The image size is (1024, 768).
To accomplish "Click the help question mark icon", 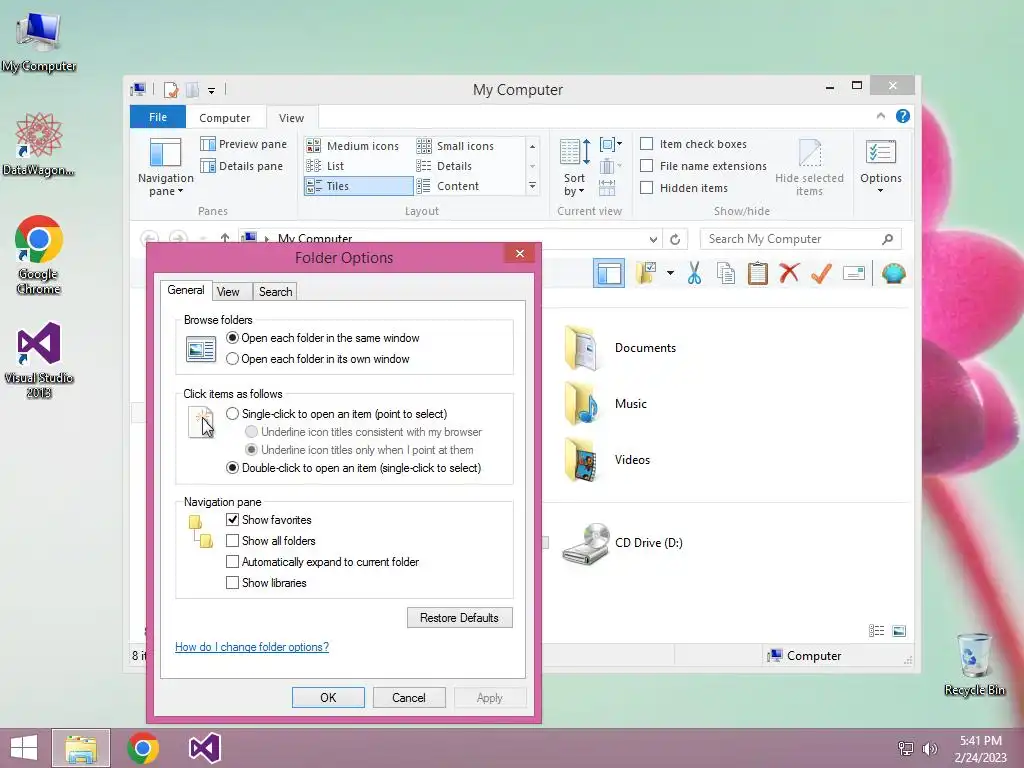I will 903,116.
